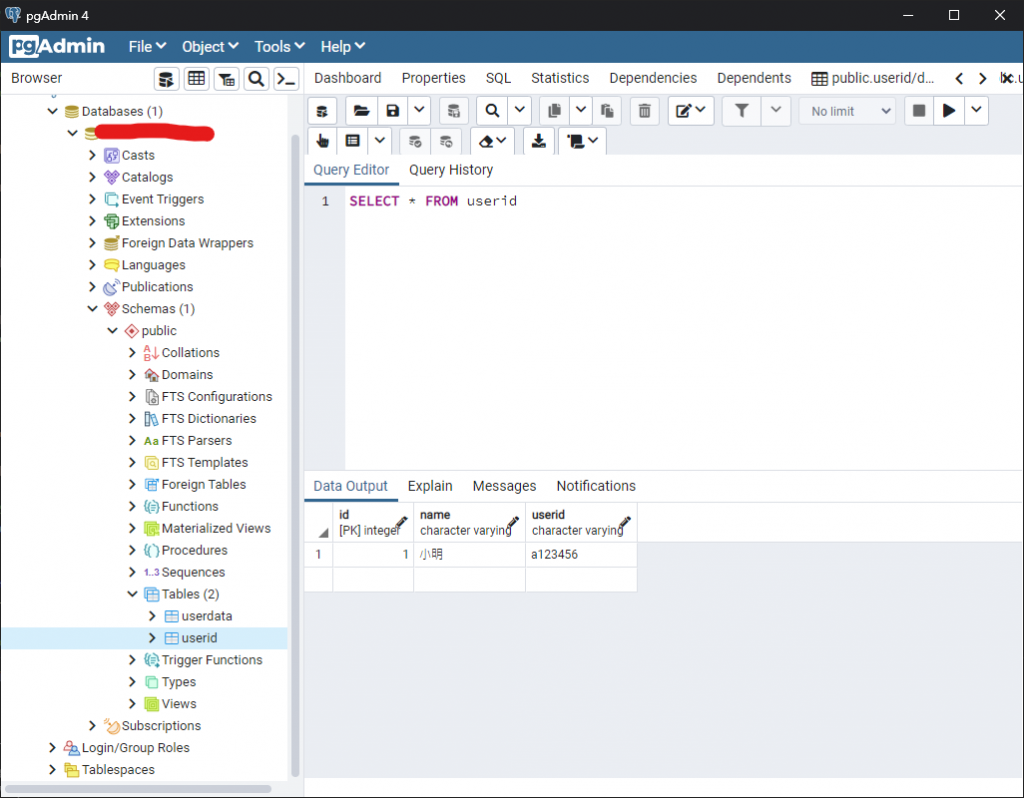
Task: Click the connection status icon in query toolbar
Action: click(x=322, y=111)
